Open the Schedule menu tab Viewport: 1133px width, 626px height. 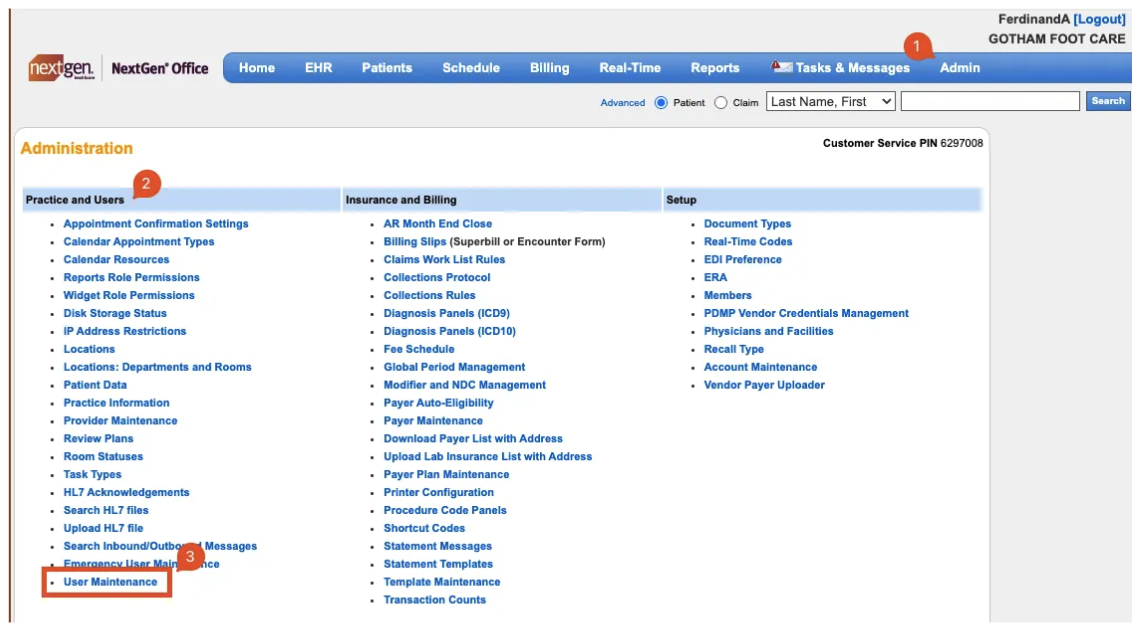coord(471,68)
